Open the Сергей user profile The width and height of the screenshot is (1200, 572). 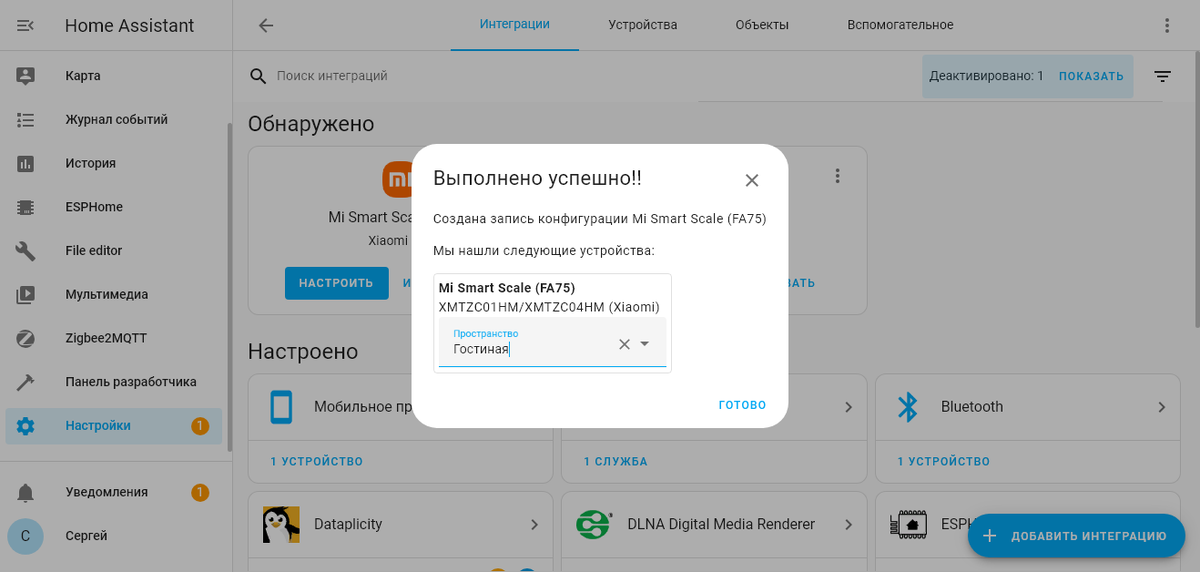(113, 536)
